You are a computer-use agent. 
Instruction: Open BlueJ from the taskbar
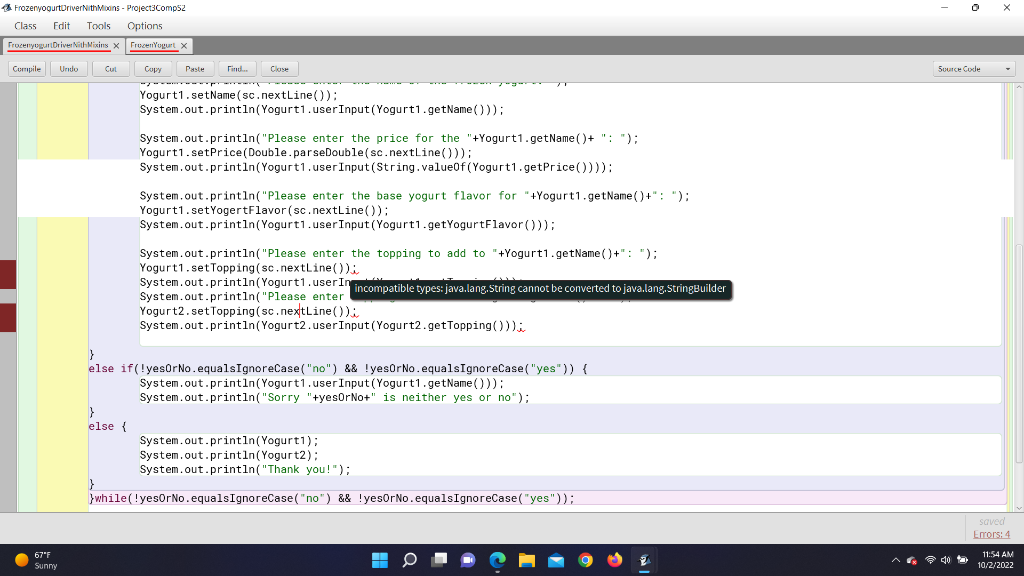(x=643, y=560)
